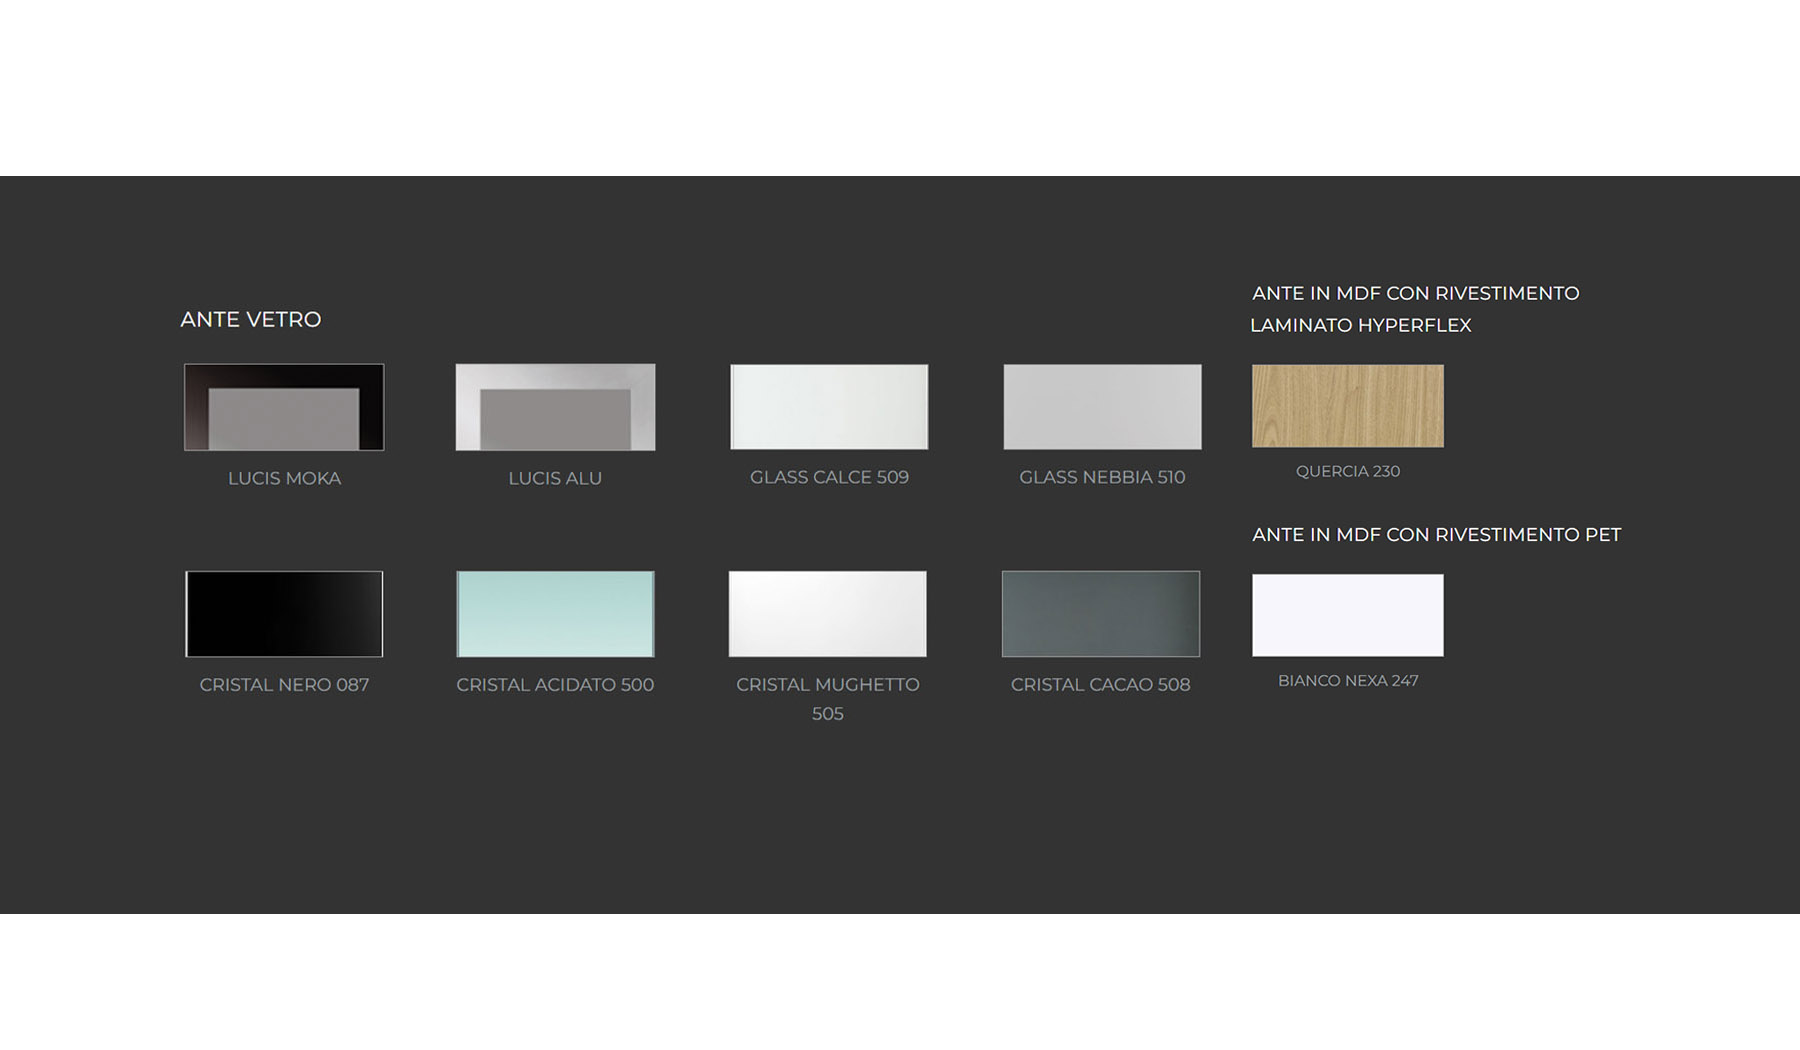Screen dimensions: 1800x1050
Task: Click the ANTE IN MDF CON RIVESTIMENTO PET heading
Action: click(1436, 535)
